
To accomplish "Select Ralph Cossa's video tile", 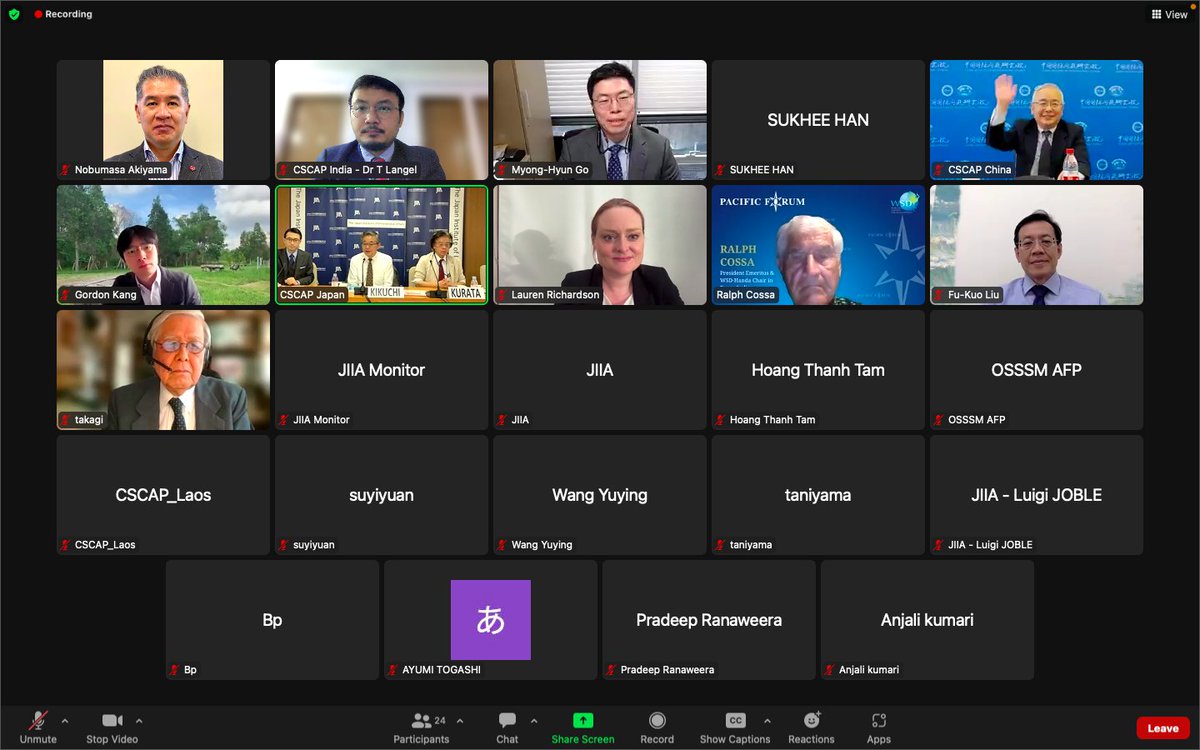I will [818, 245].
